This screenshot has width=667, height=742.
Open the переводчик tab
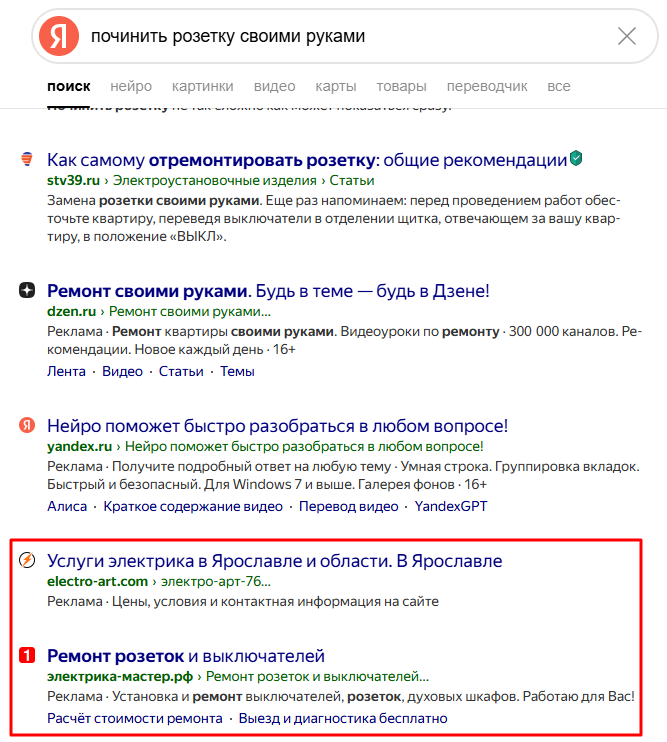tap(487, 86)
